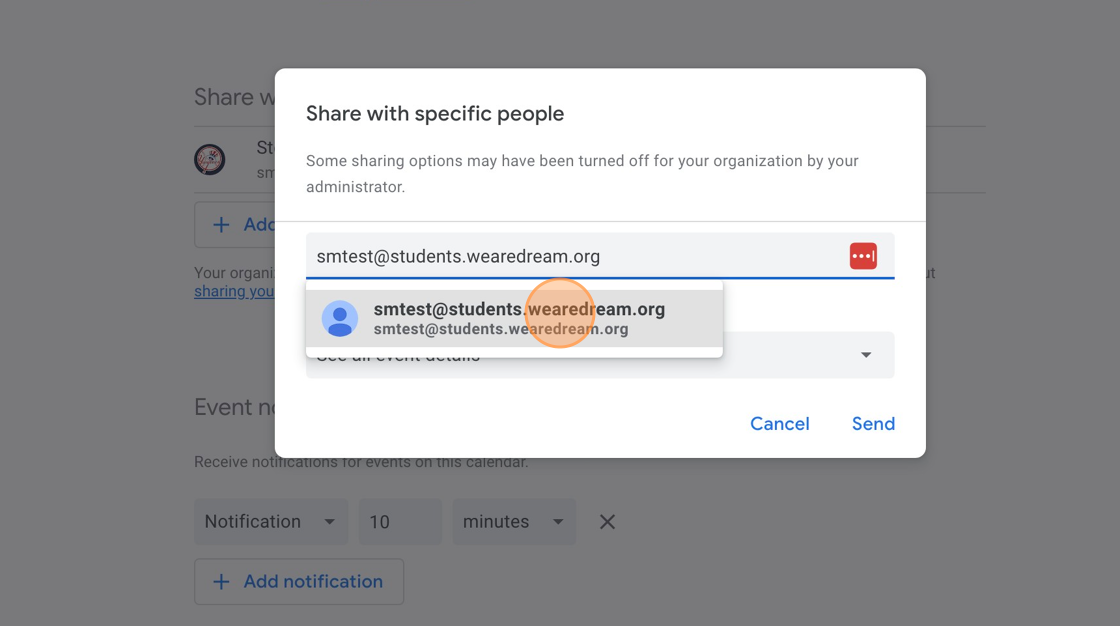Click the calendar owner's round profile picture
Viewport: 1120px width, 626px height.
pyautogui.click(x=210, y=159)
